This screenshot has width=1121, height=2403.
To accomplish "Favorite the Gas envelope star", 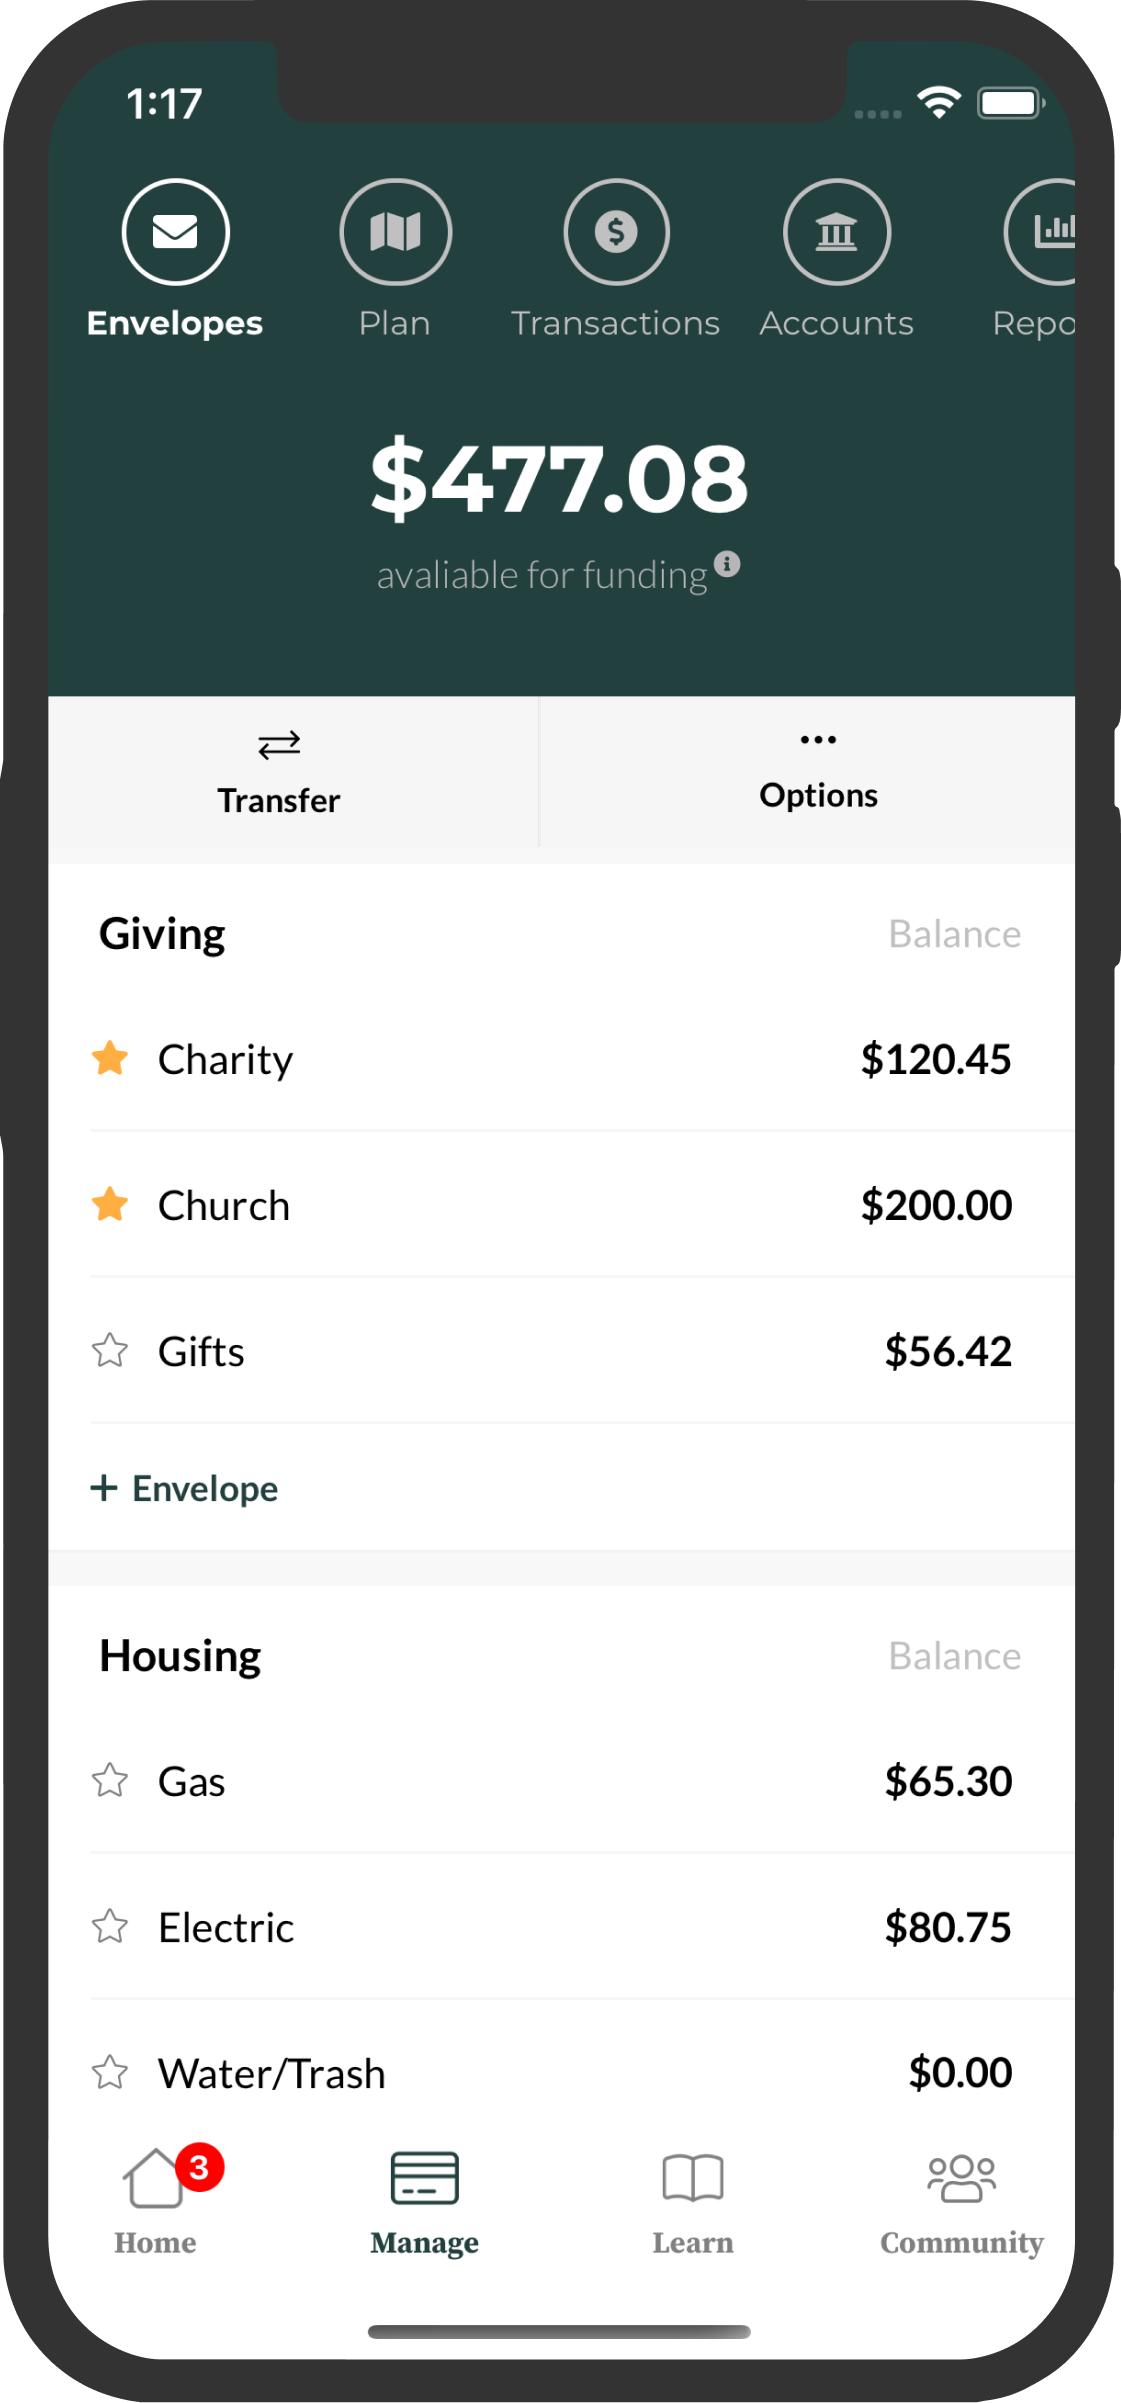I will point(110,1780).
